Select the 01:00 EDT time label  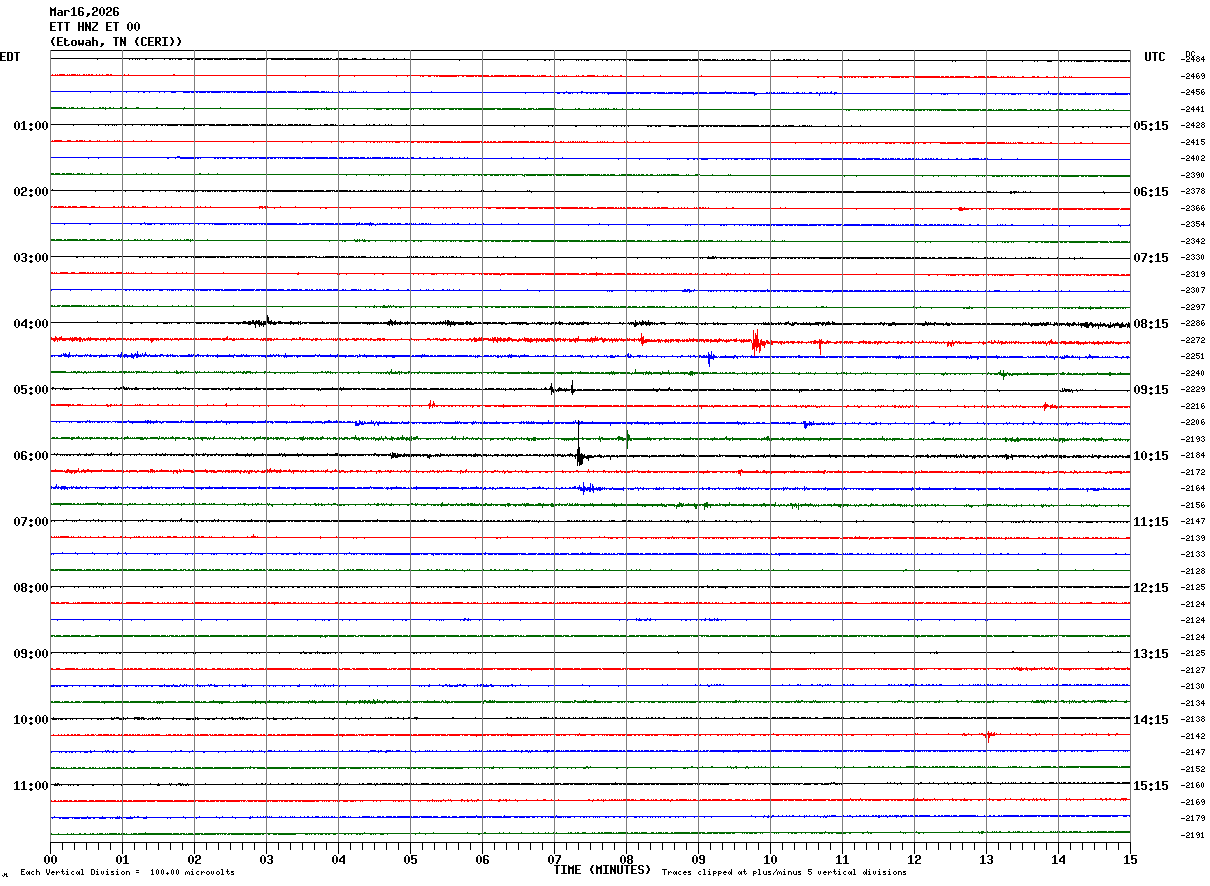click(31, 126)
